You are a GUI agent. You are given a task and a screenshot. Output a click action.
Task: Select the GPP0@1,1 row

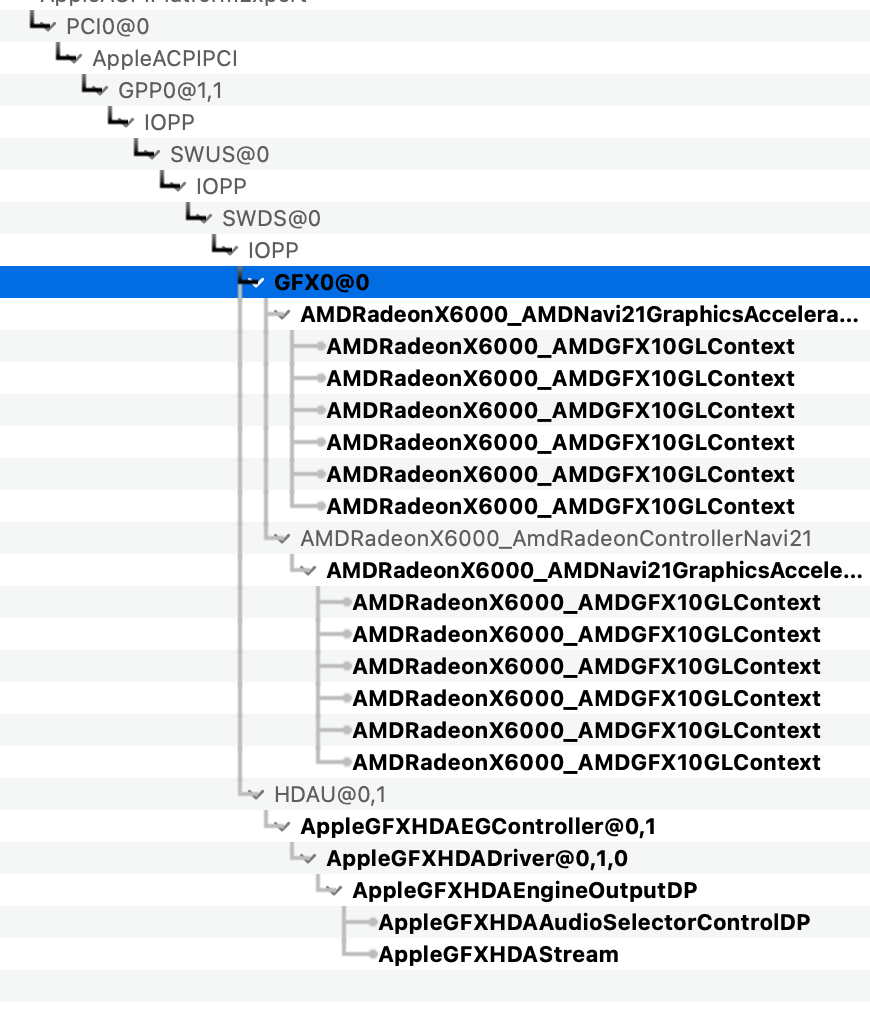coord(435,90)
